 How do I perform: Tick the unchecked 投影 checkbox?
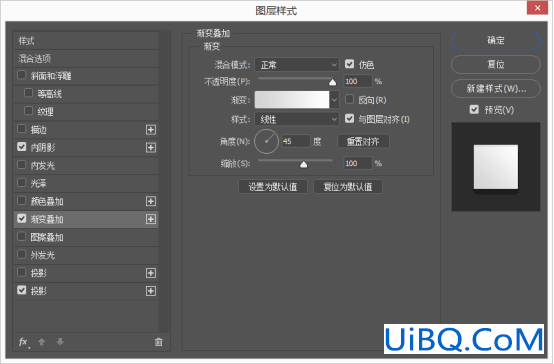[x=22, y=272]
